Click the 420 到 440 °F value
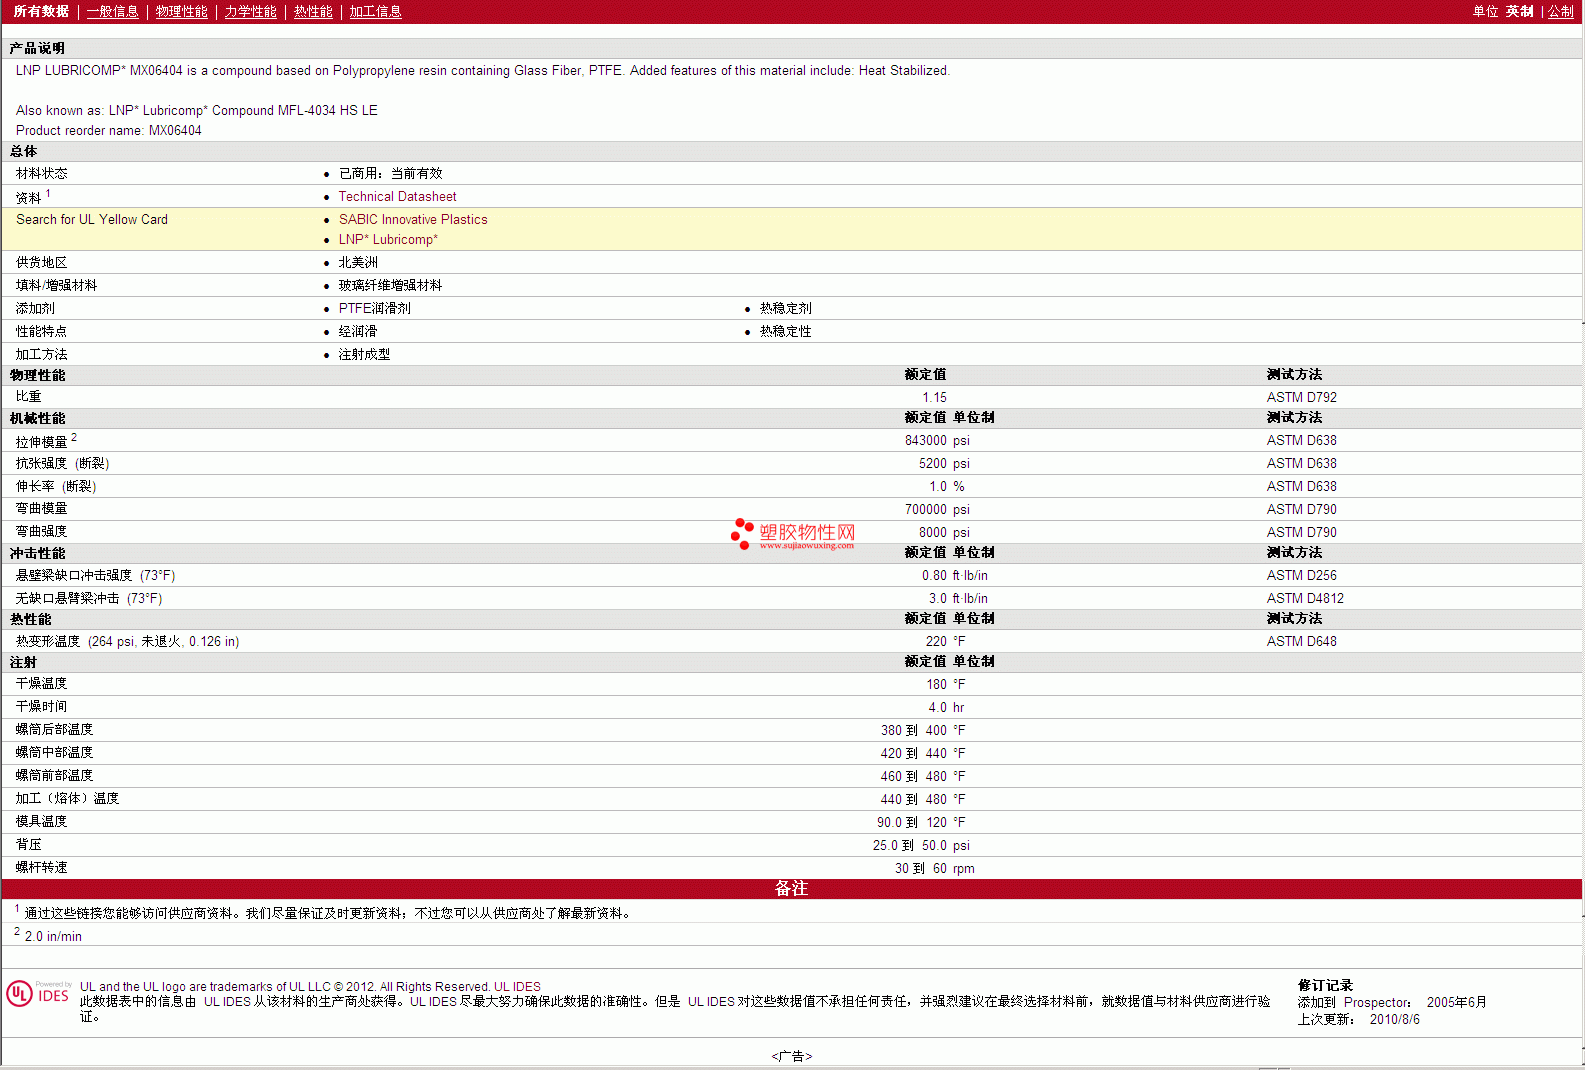1585x1070 pixels. 923,754
